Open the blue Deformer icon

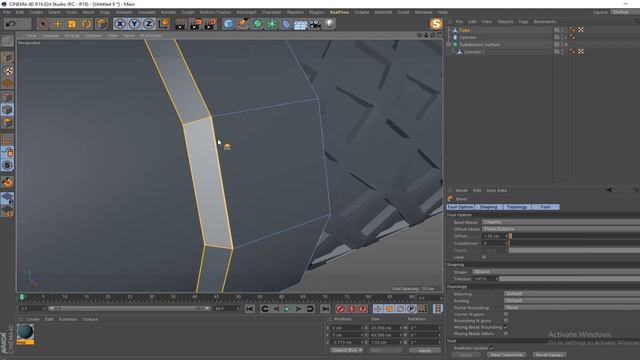(x=286, y=24)
